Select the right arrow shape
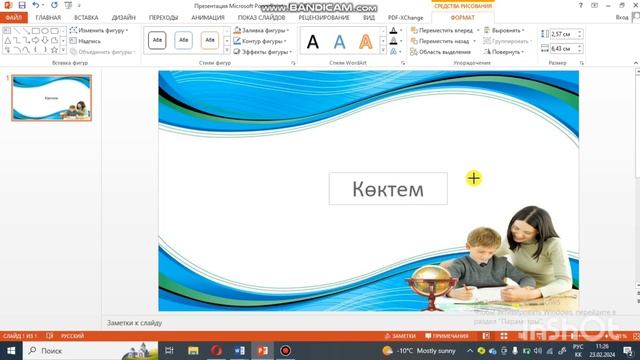 coord(36,40)
